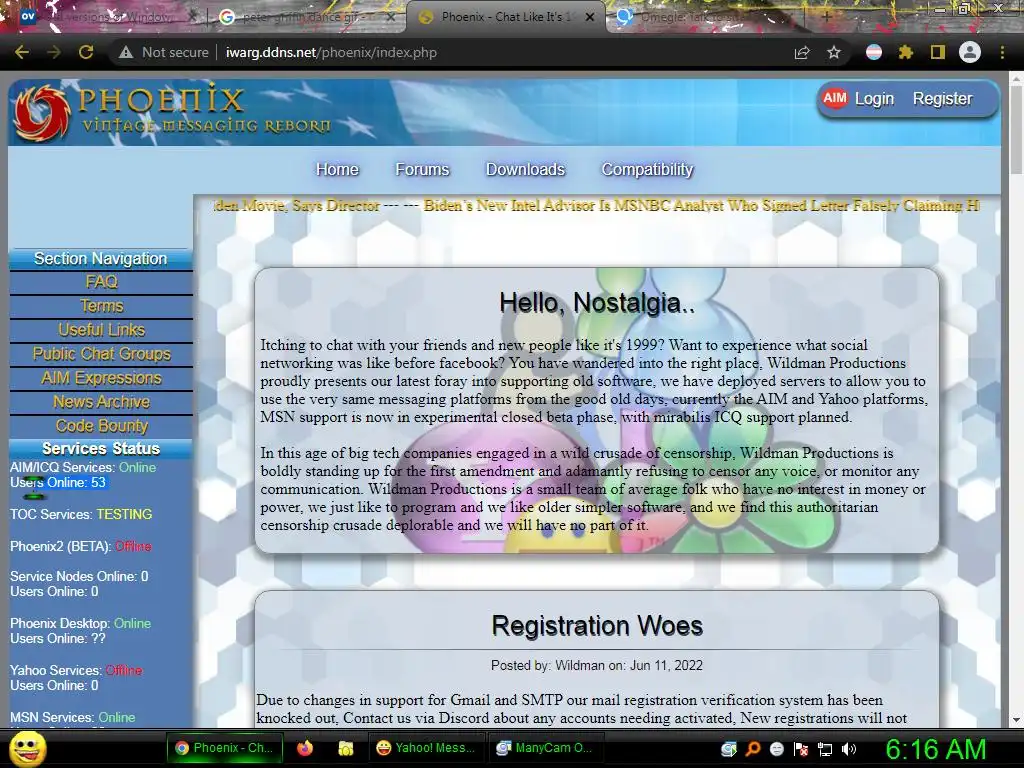Screen dimensions: 1024x768
Task: Click the browser forward arrow
Action: [x=54, y=52]
